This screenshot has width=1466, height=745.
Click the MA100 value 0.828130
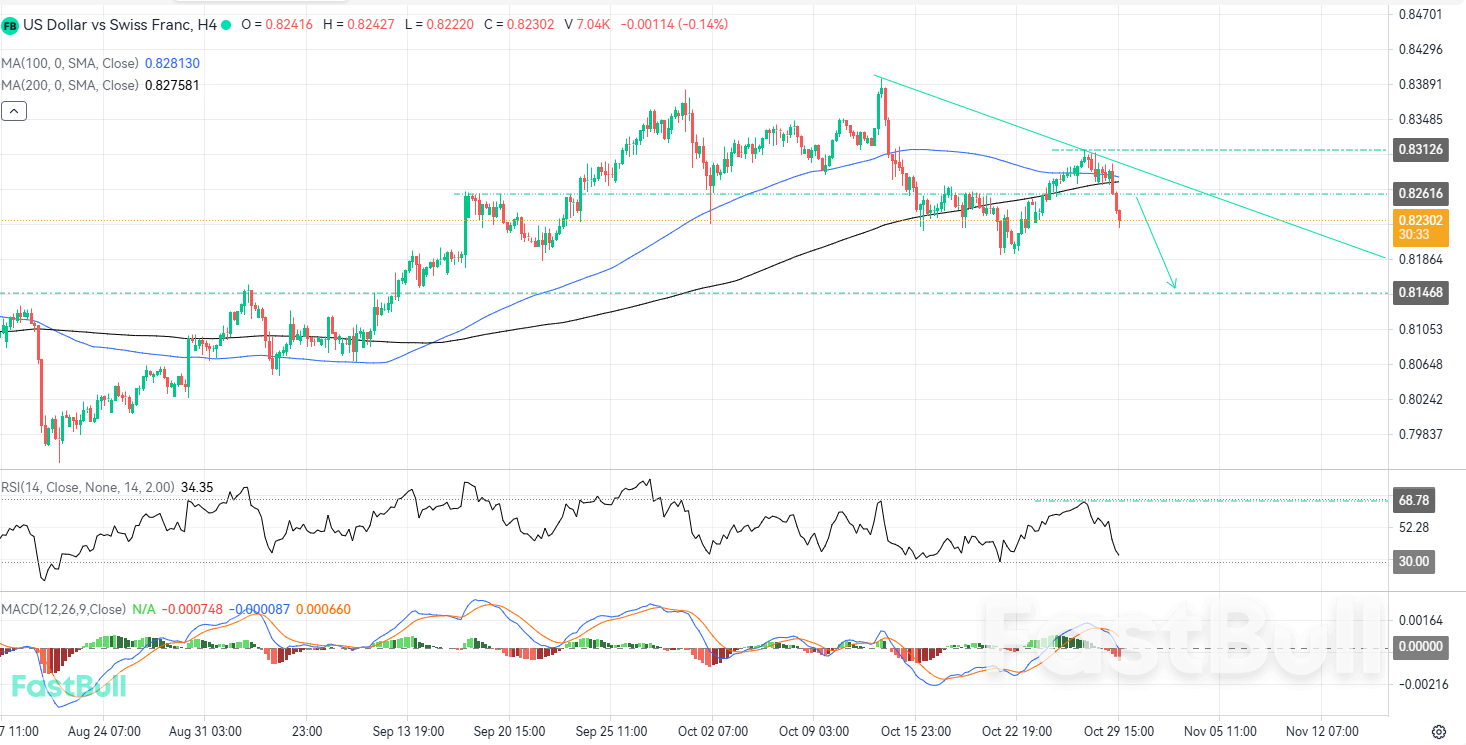[x=172, y=63]
